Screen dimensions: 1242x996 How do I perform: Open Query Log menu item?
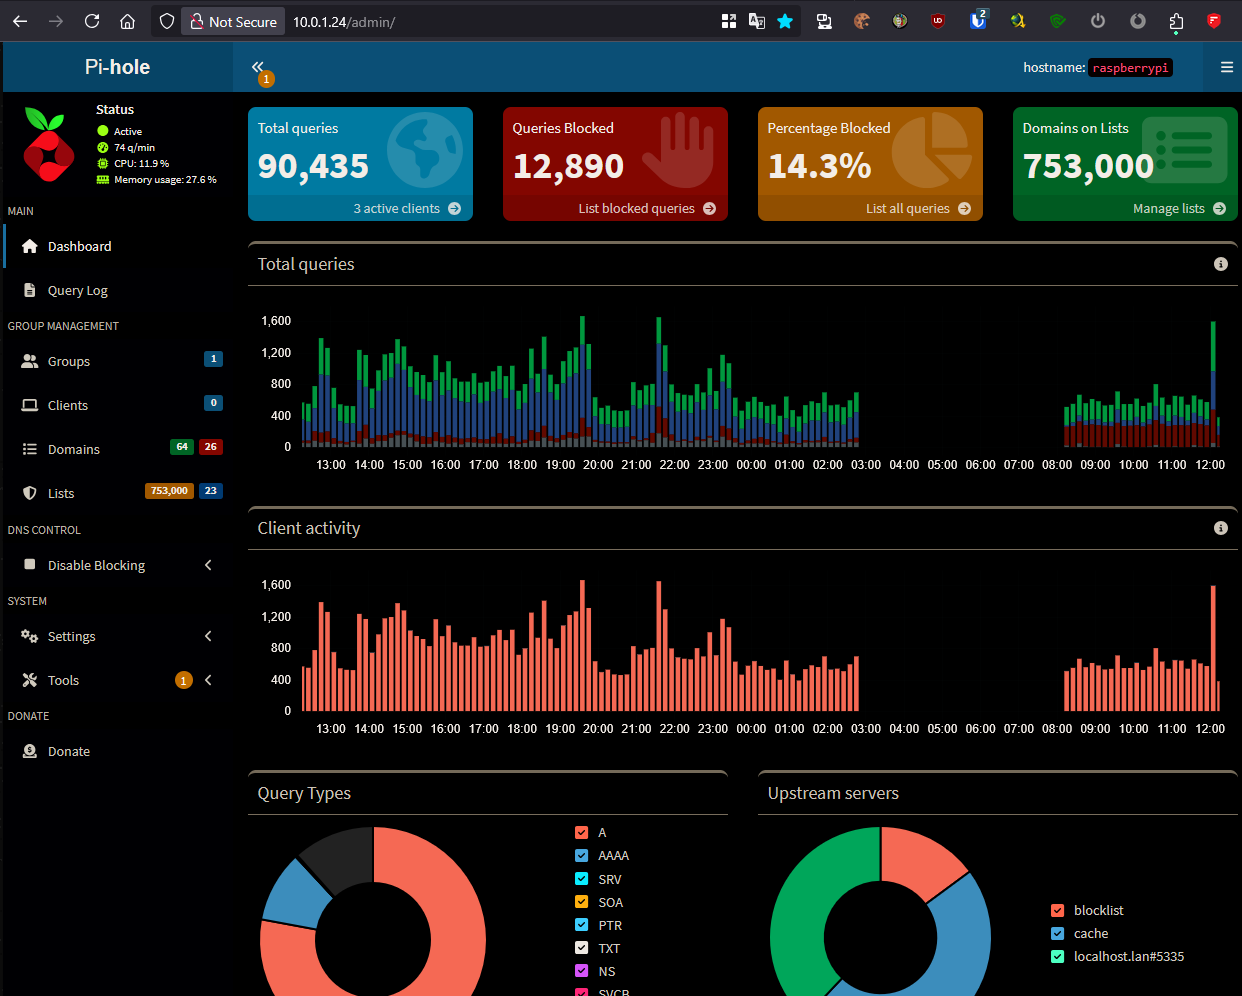[118, 290]
